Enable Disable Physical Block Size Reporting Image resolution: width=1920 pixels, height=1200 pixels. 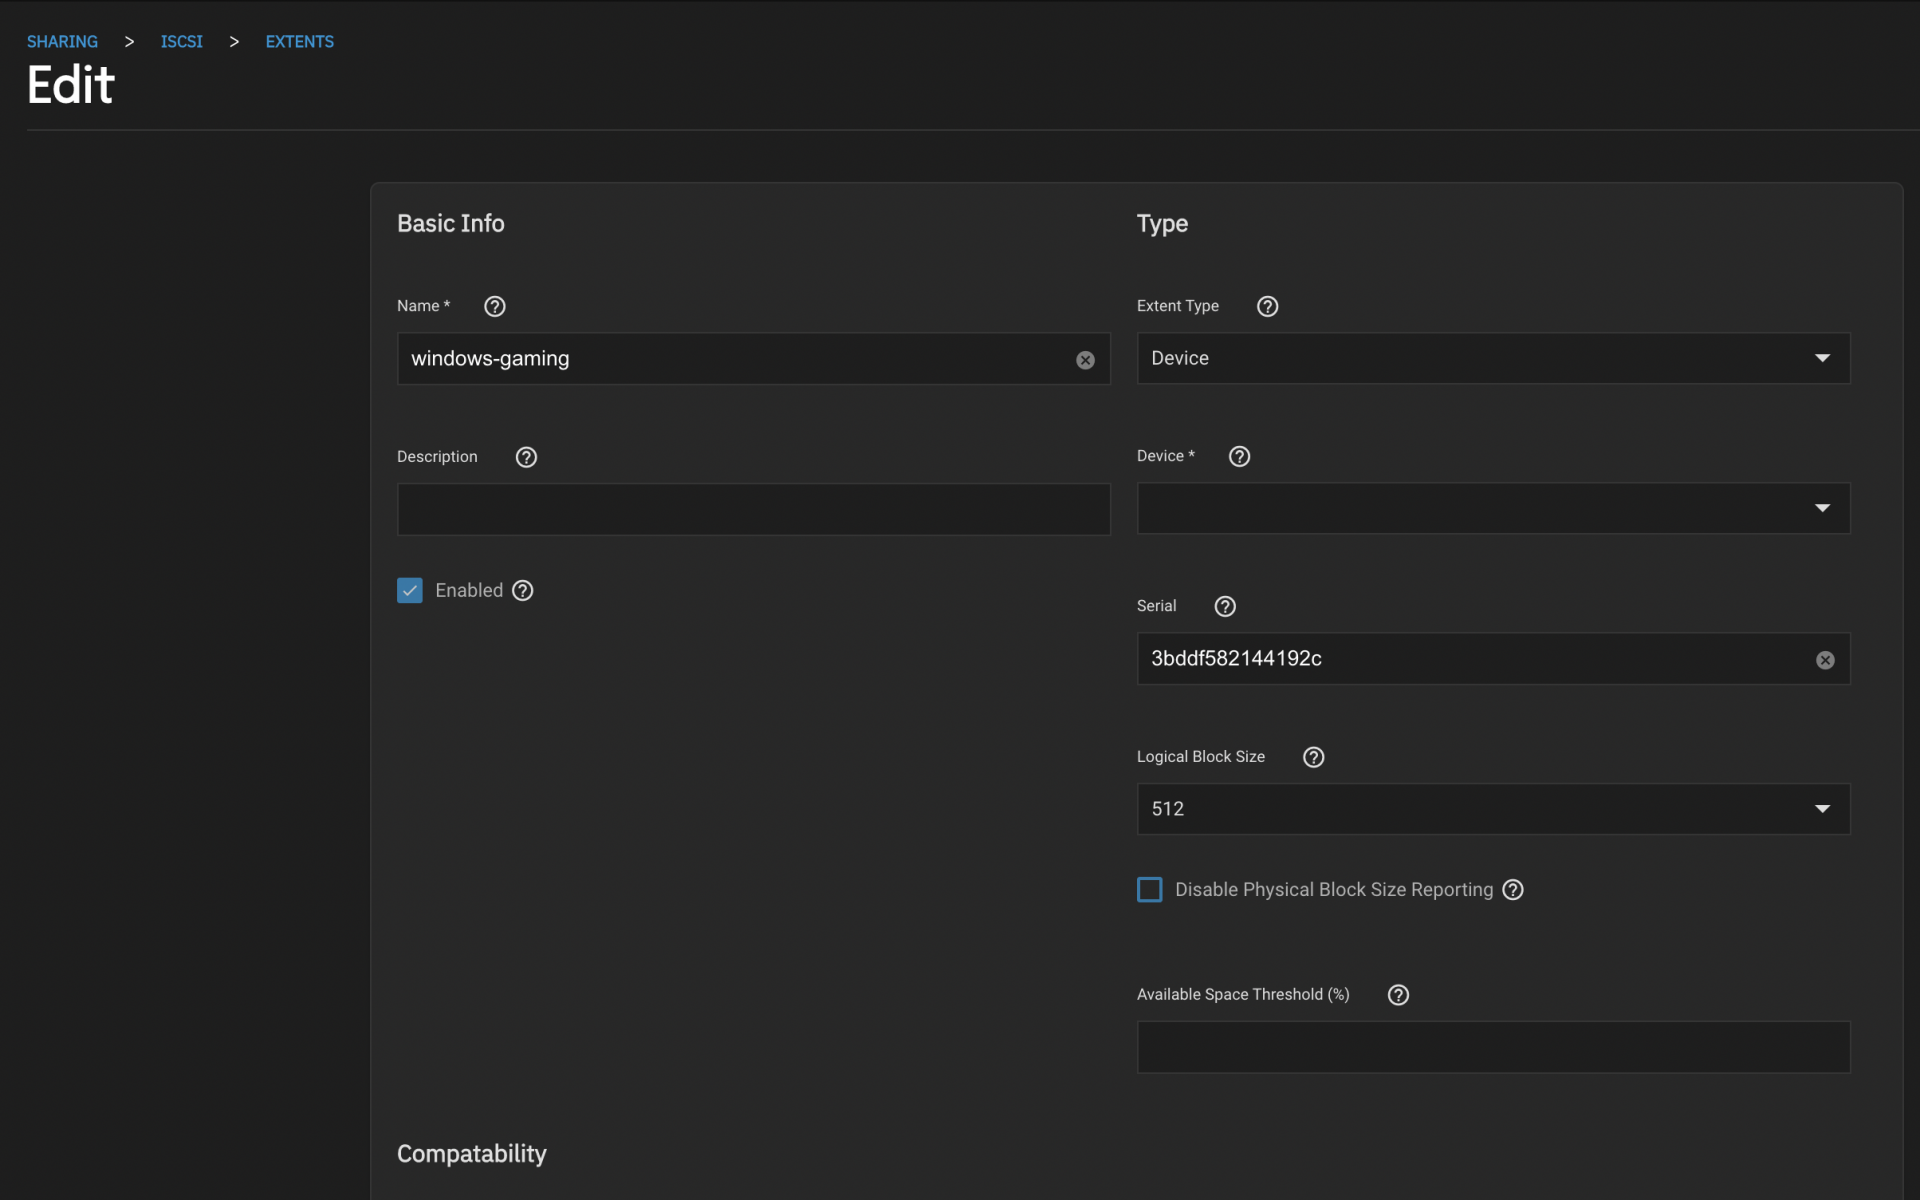coord(1150,890)
